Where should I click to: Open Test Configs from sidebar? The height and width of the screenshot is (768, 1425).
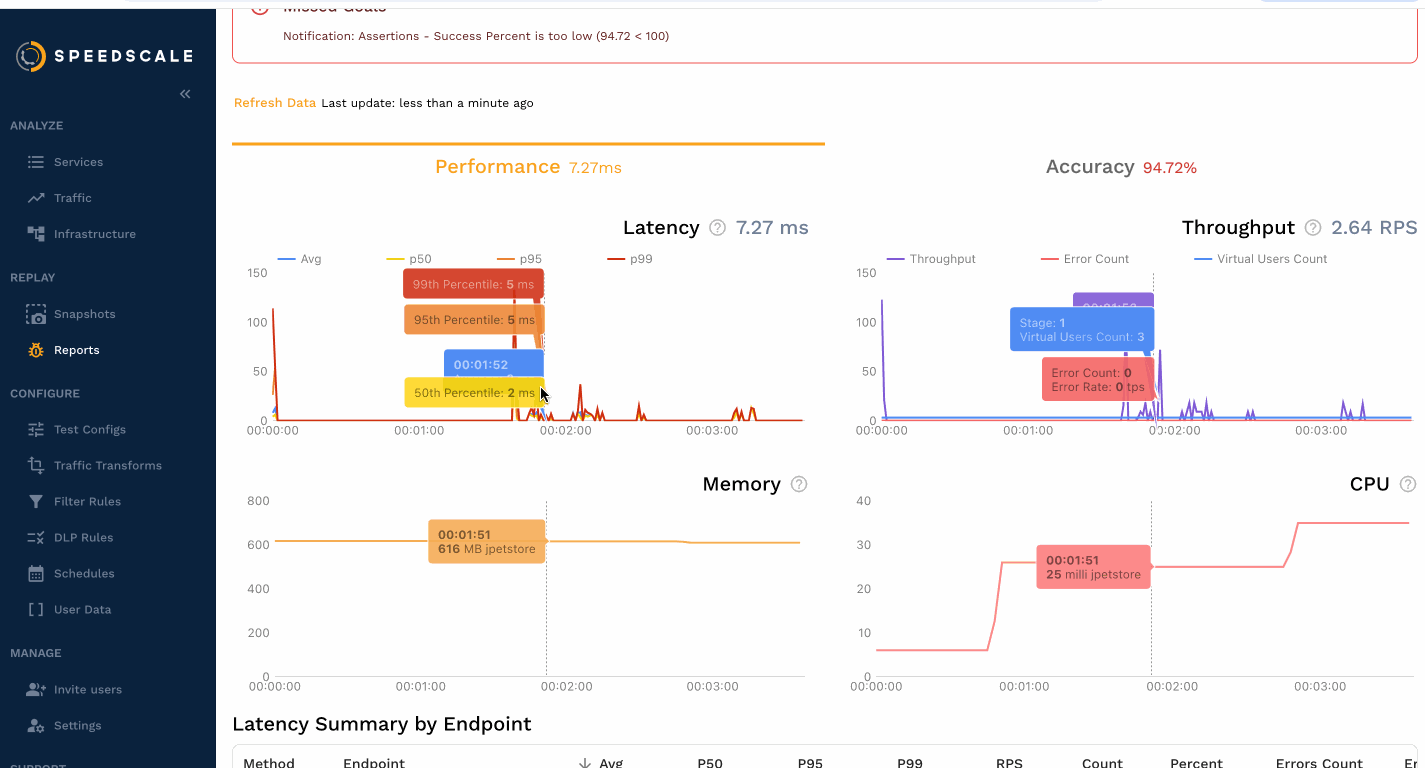[x=89, y=430]
